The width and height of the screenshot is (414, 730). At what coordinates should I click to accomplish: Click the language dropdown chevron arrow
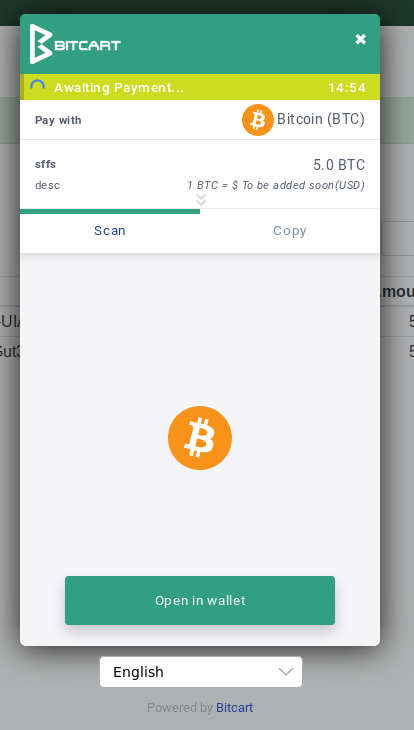click(x=285, y=672)
